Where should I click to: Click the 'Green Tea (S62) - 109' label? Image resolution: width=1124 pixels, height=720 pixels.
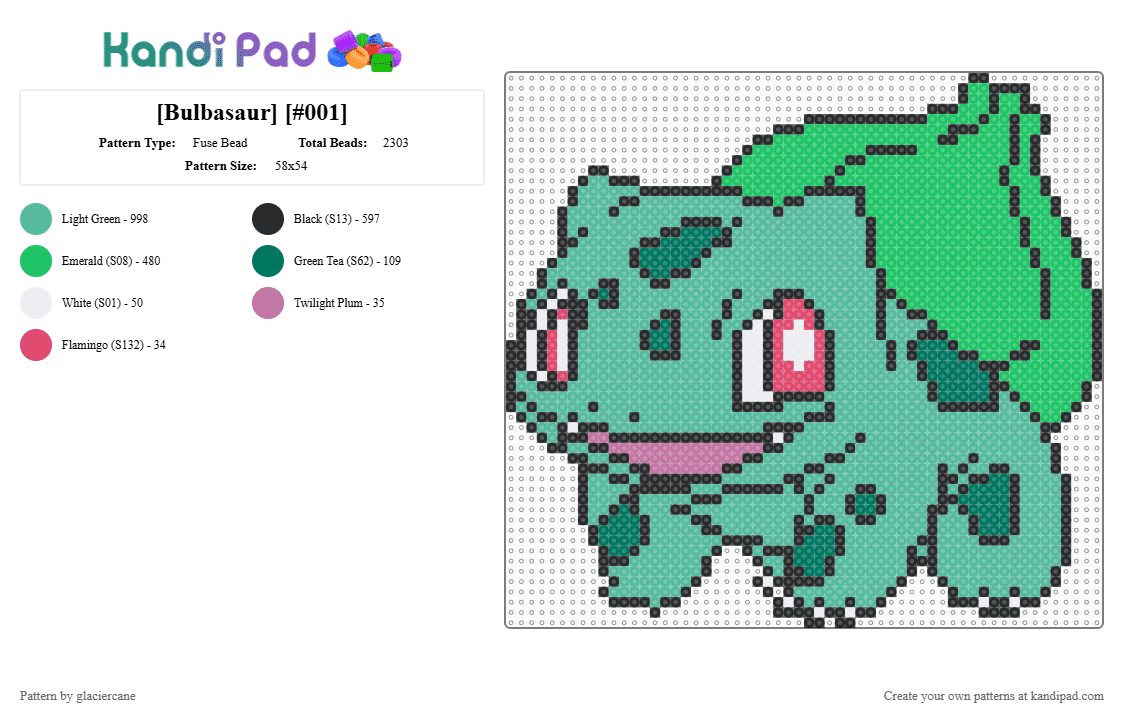(x=347, y=261)
